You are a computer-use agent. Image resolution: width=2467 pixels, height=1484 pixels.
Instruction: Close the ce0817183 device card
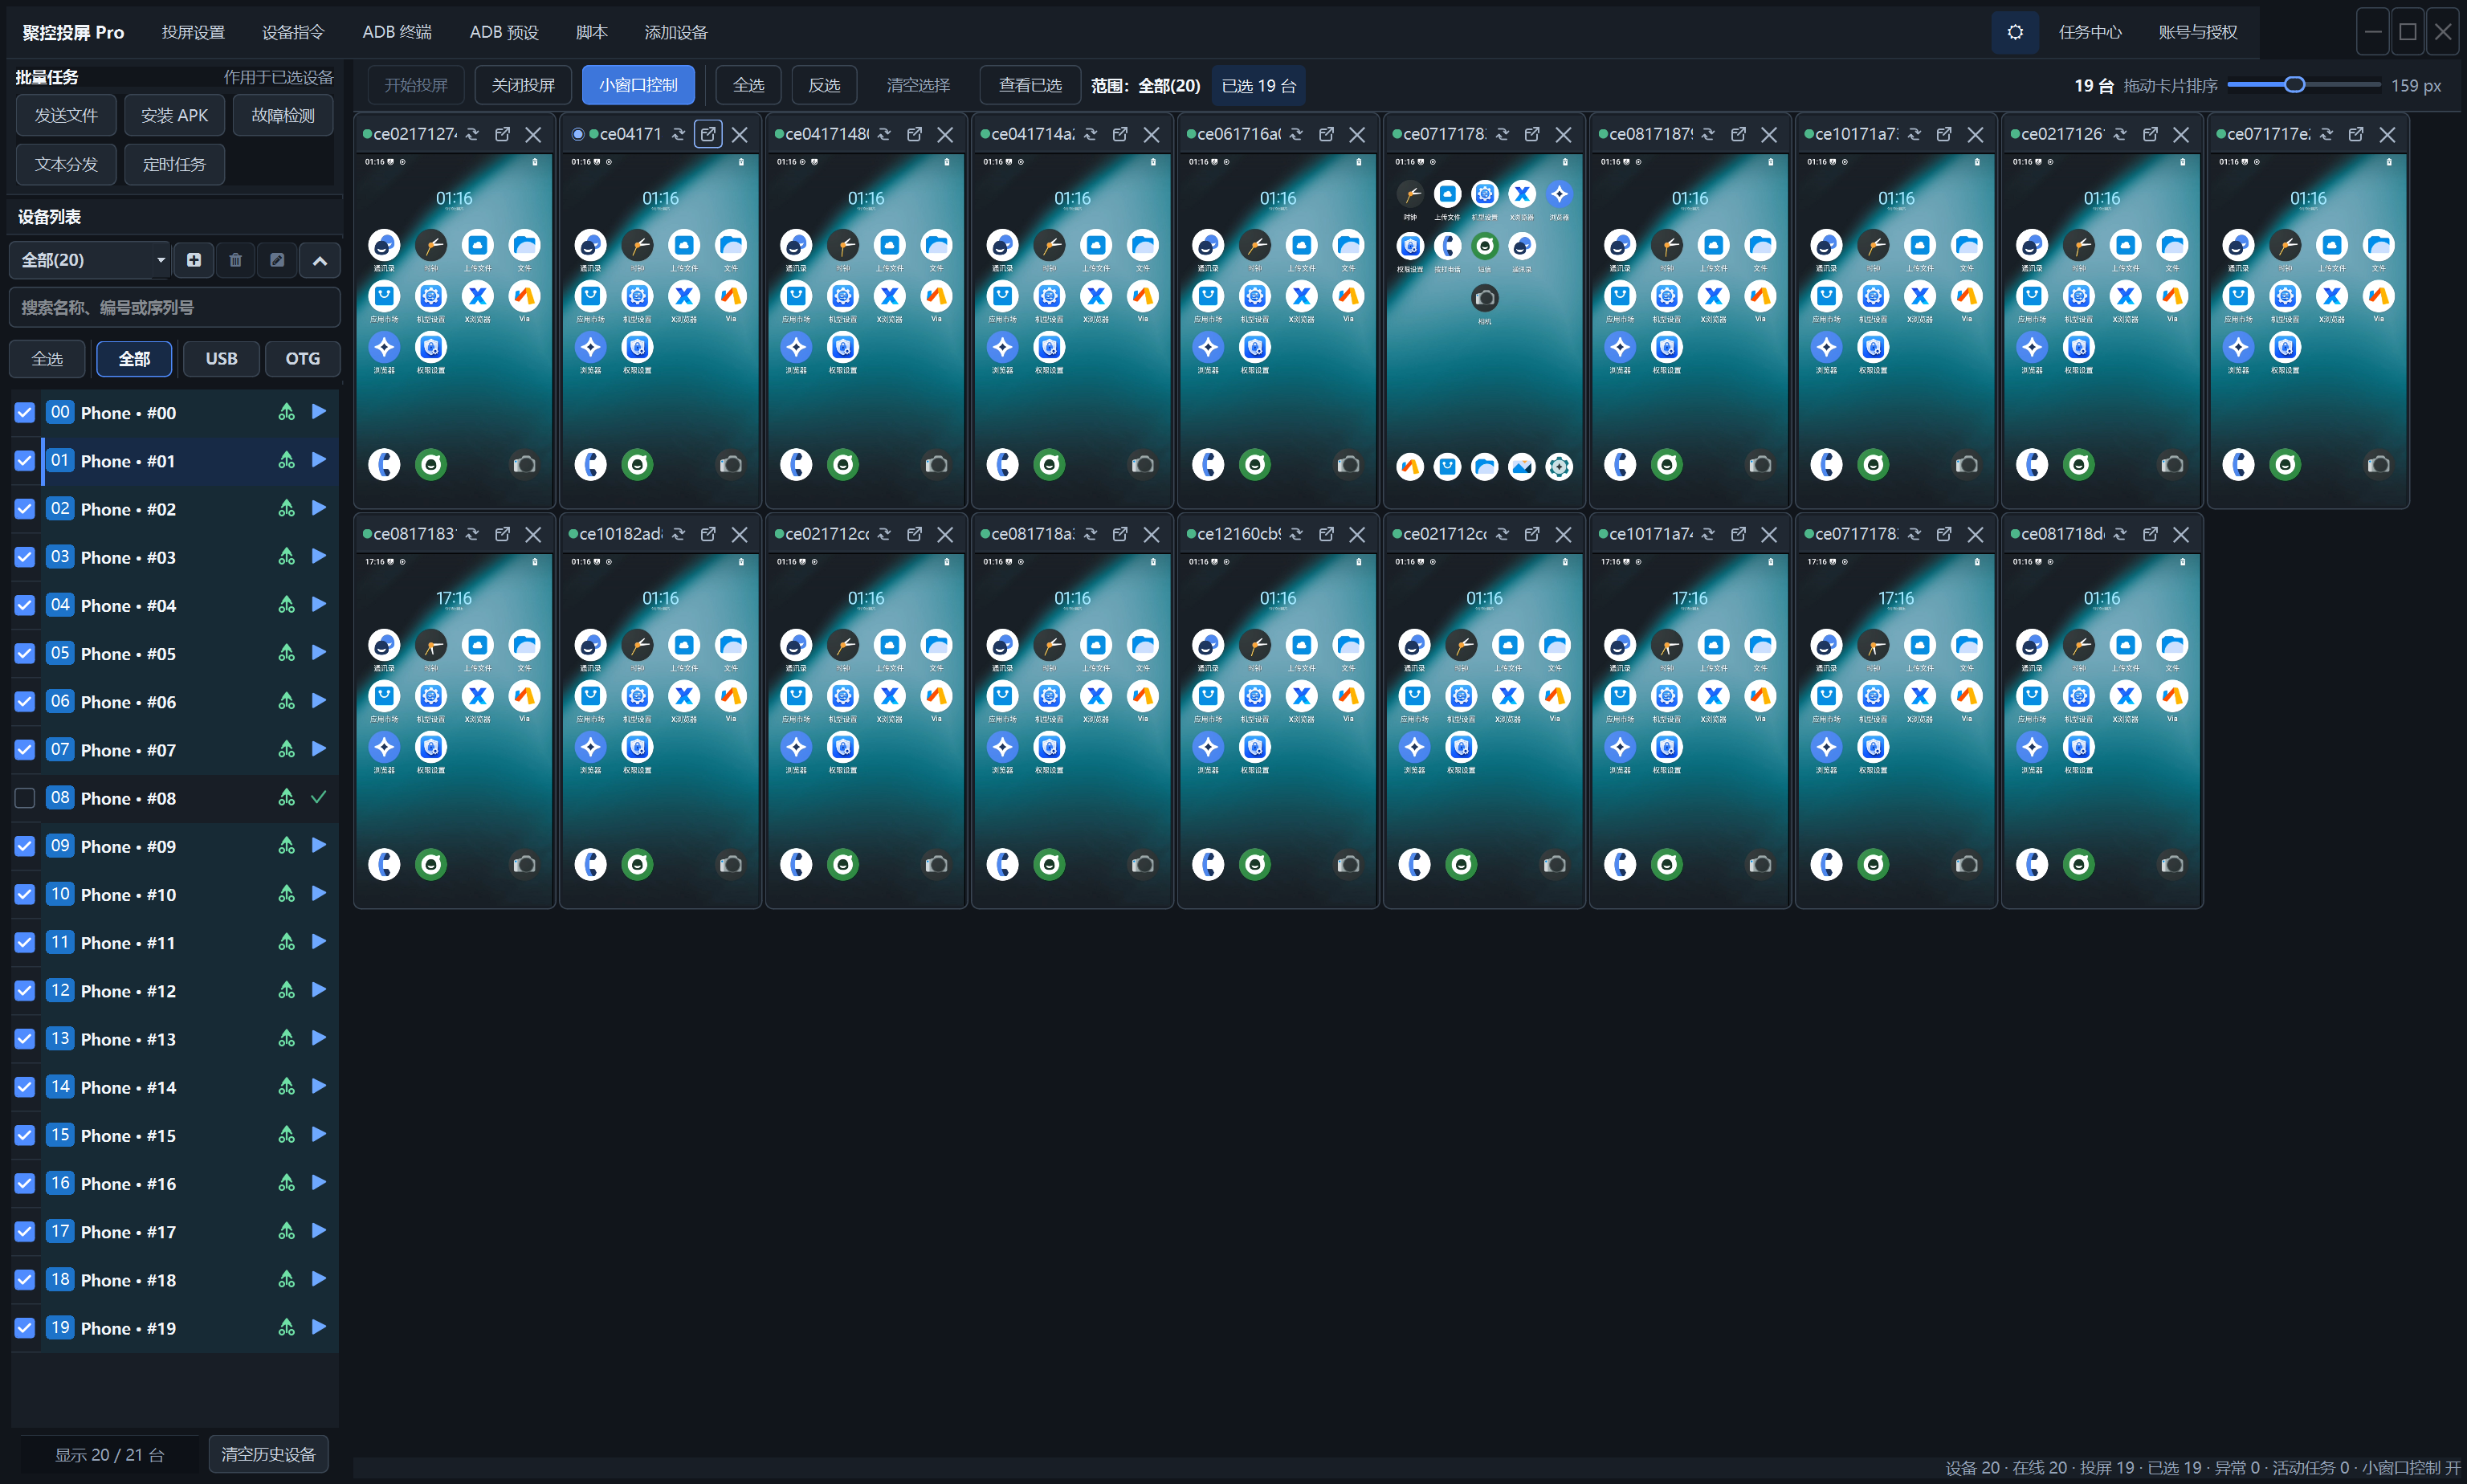(x=533, y=534)
